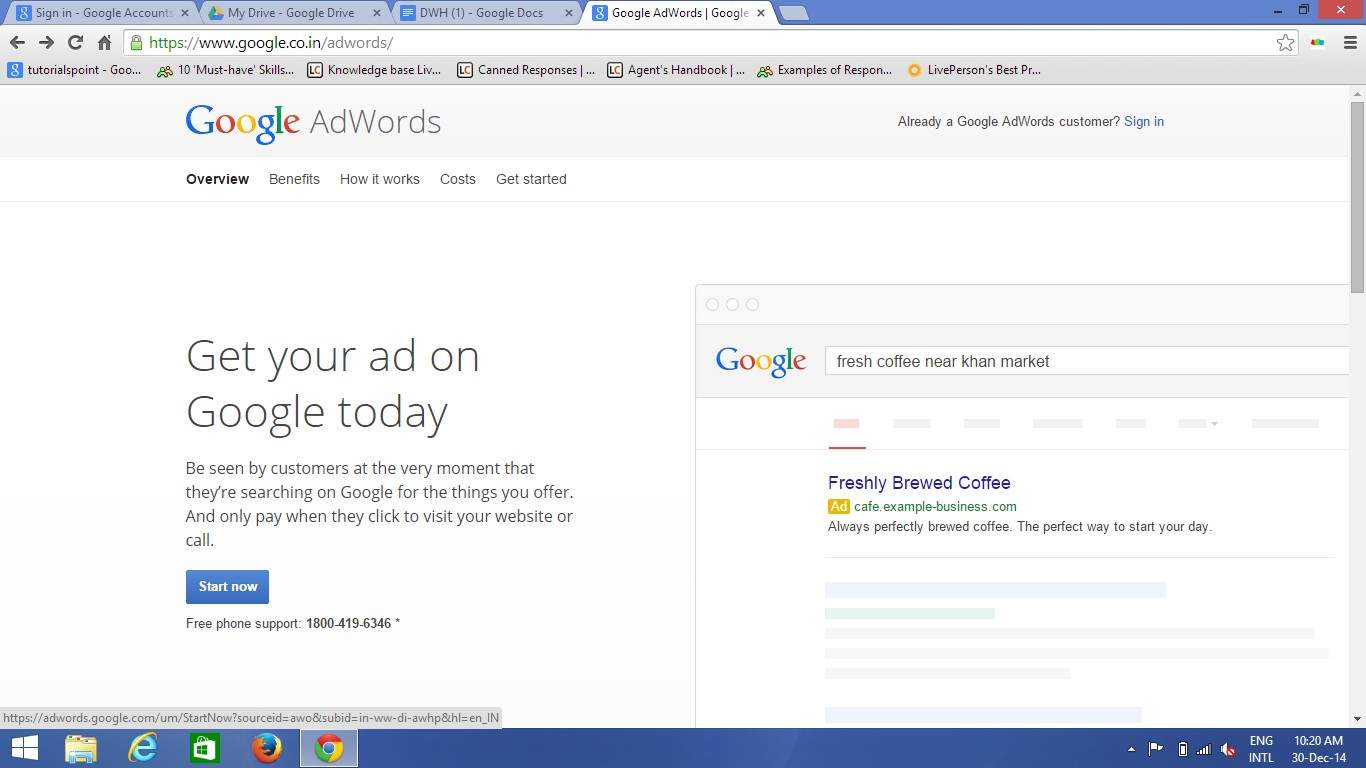
Task: Open the ENG INTL language selector
Action: coord(1262,748)
